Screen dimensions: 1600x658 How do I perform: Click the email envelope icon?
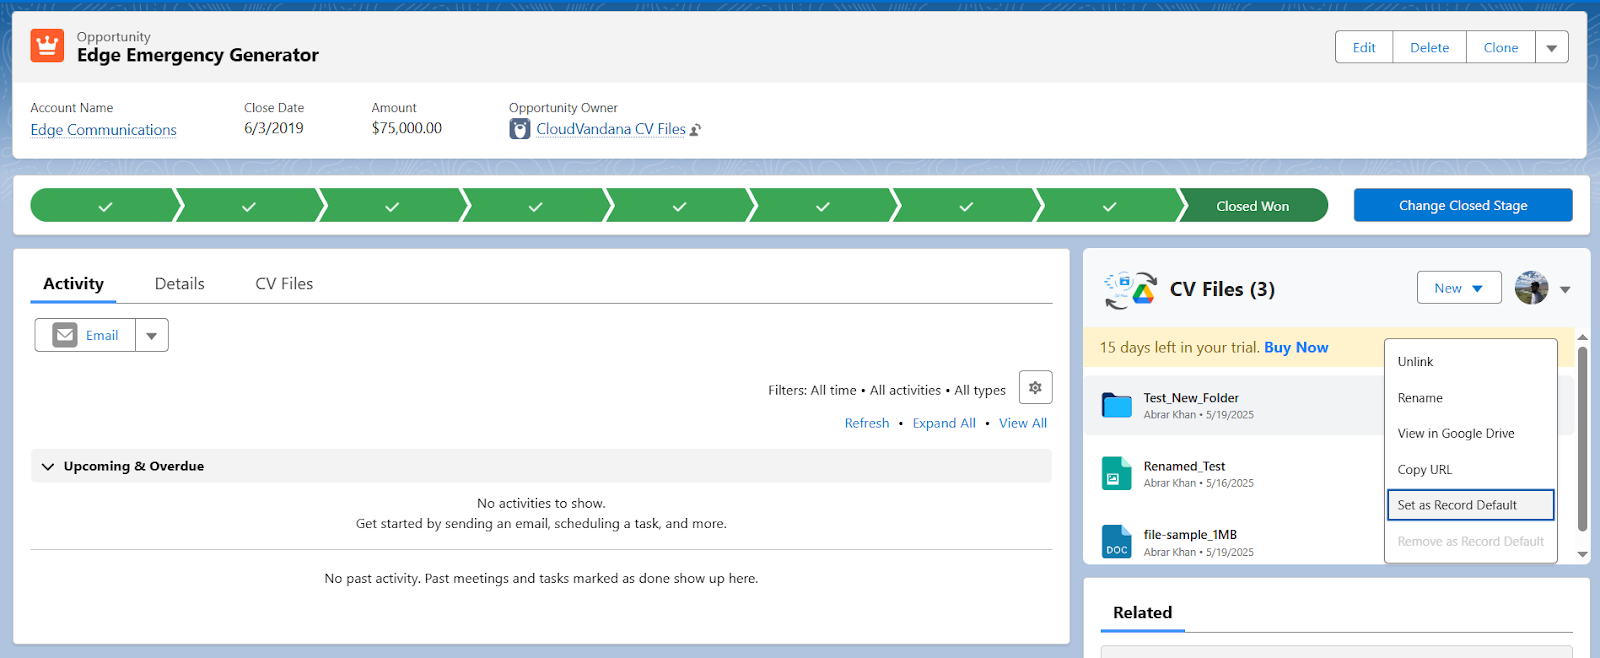click(65, 335)
